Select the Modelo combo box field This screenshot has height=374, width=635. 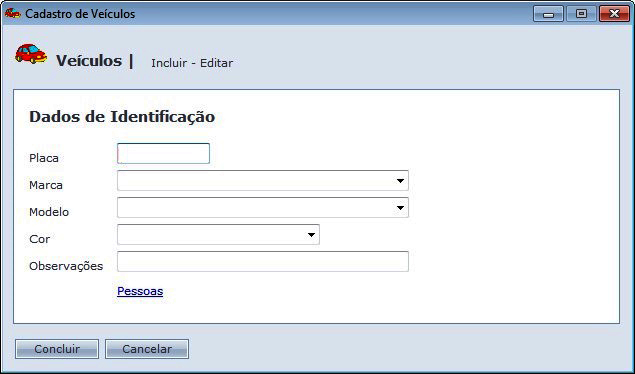[x=263, y=208]
